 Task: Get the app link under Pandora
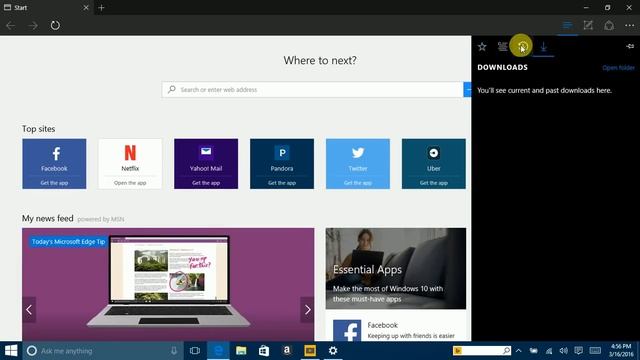[282, 183]
